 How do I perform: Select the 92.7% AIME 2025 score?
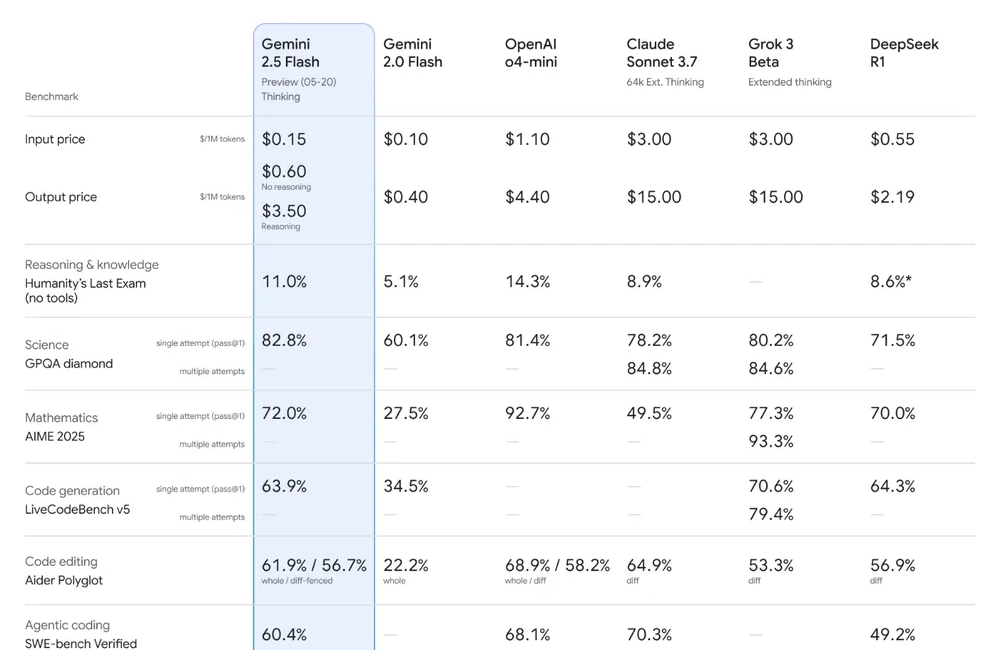click(527, 413)
